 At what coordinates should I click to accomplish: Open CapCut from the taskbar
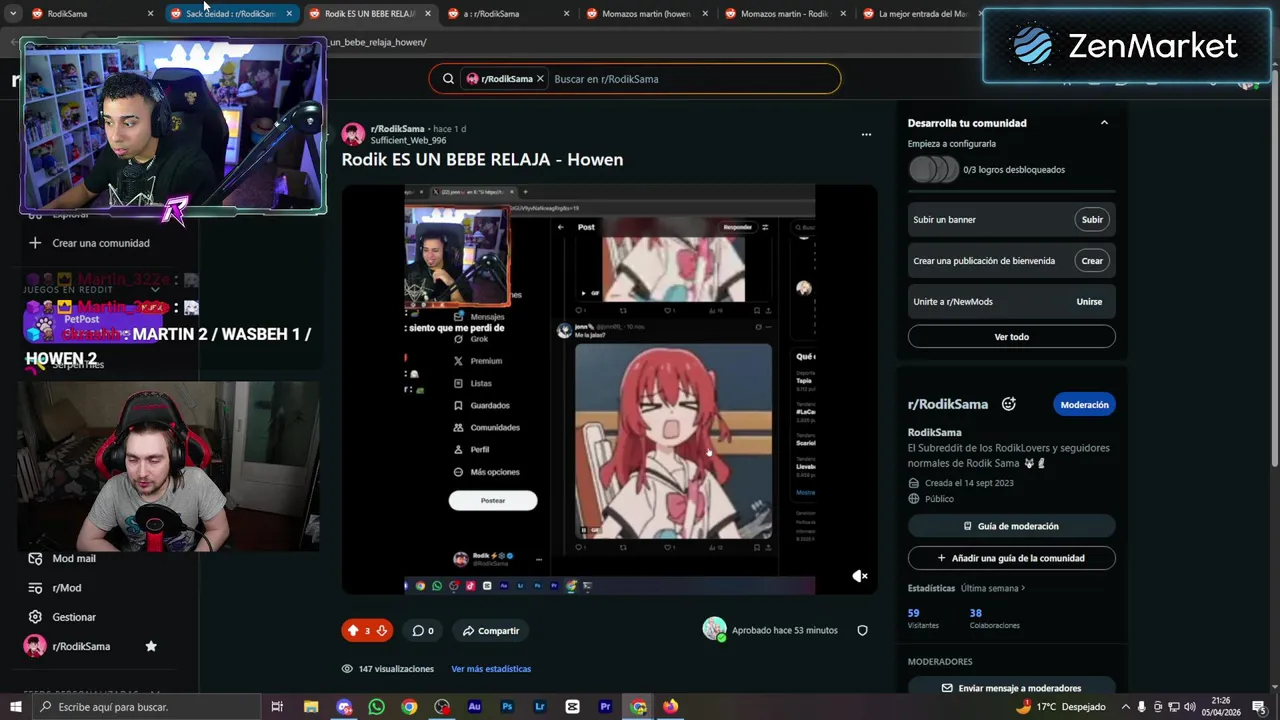coord(572,707)
